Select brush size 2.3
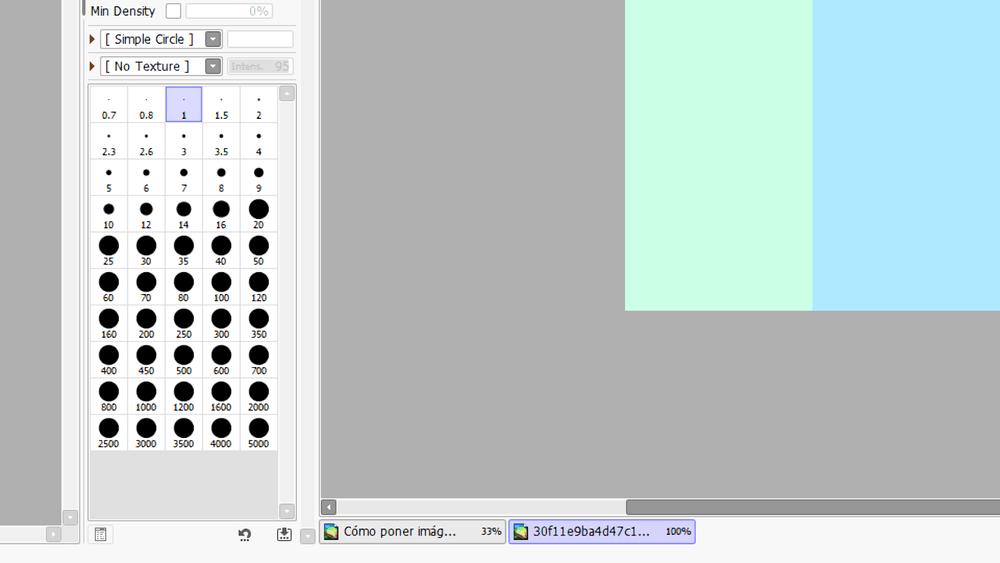1000x563 pixels. 109,141
